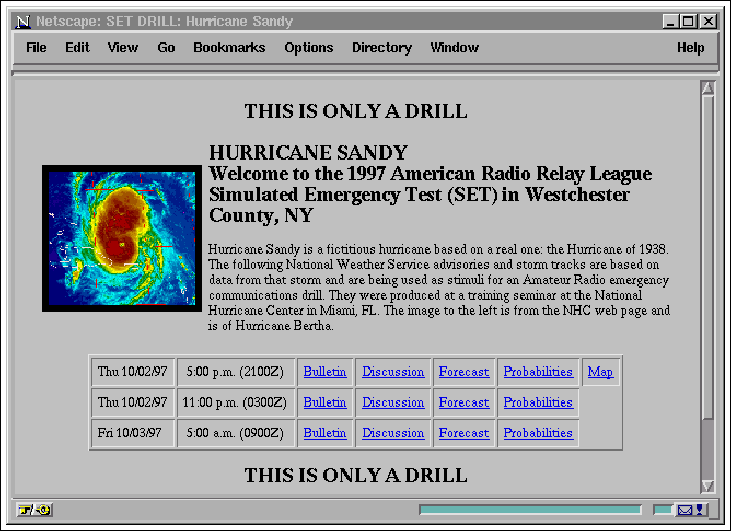Open Bulletin link for 2100Z advisory
Viewport: 731px width, 531px height.
pos(325,372)
